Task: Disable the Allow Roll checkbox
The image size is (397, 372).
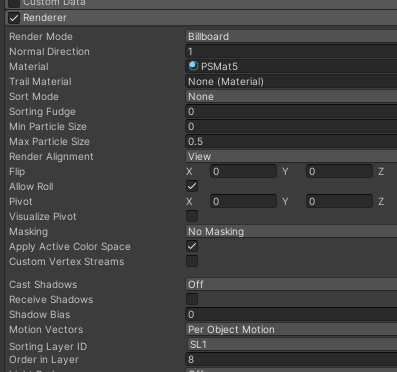Action: tap(192, 186)
